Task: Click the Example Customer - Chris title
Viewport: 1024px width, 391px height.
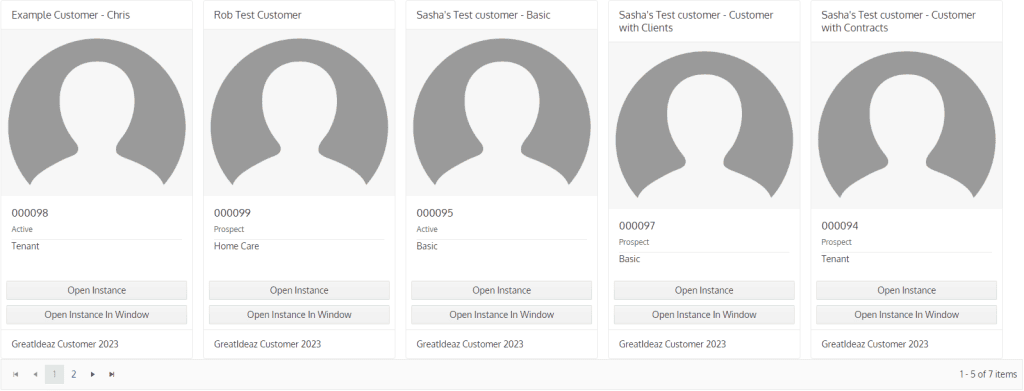Action: (x=71, y=15)
